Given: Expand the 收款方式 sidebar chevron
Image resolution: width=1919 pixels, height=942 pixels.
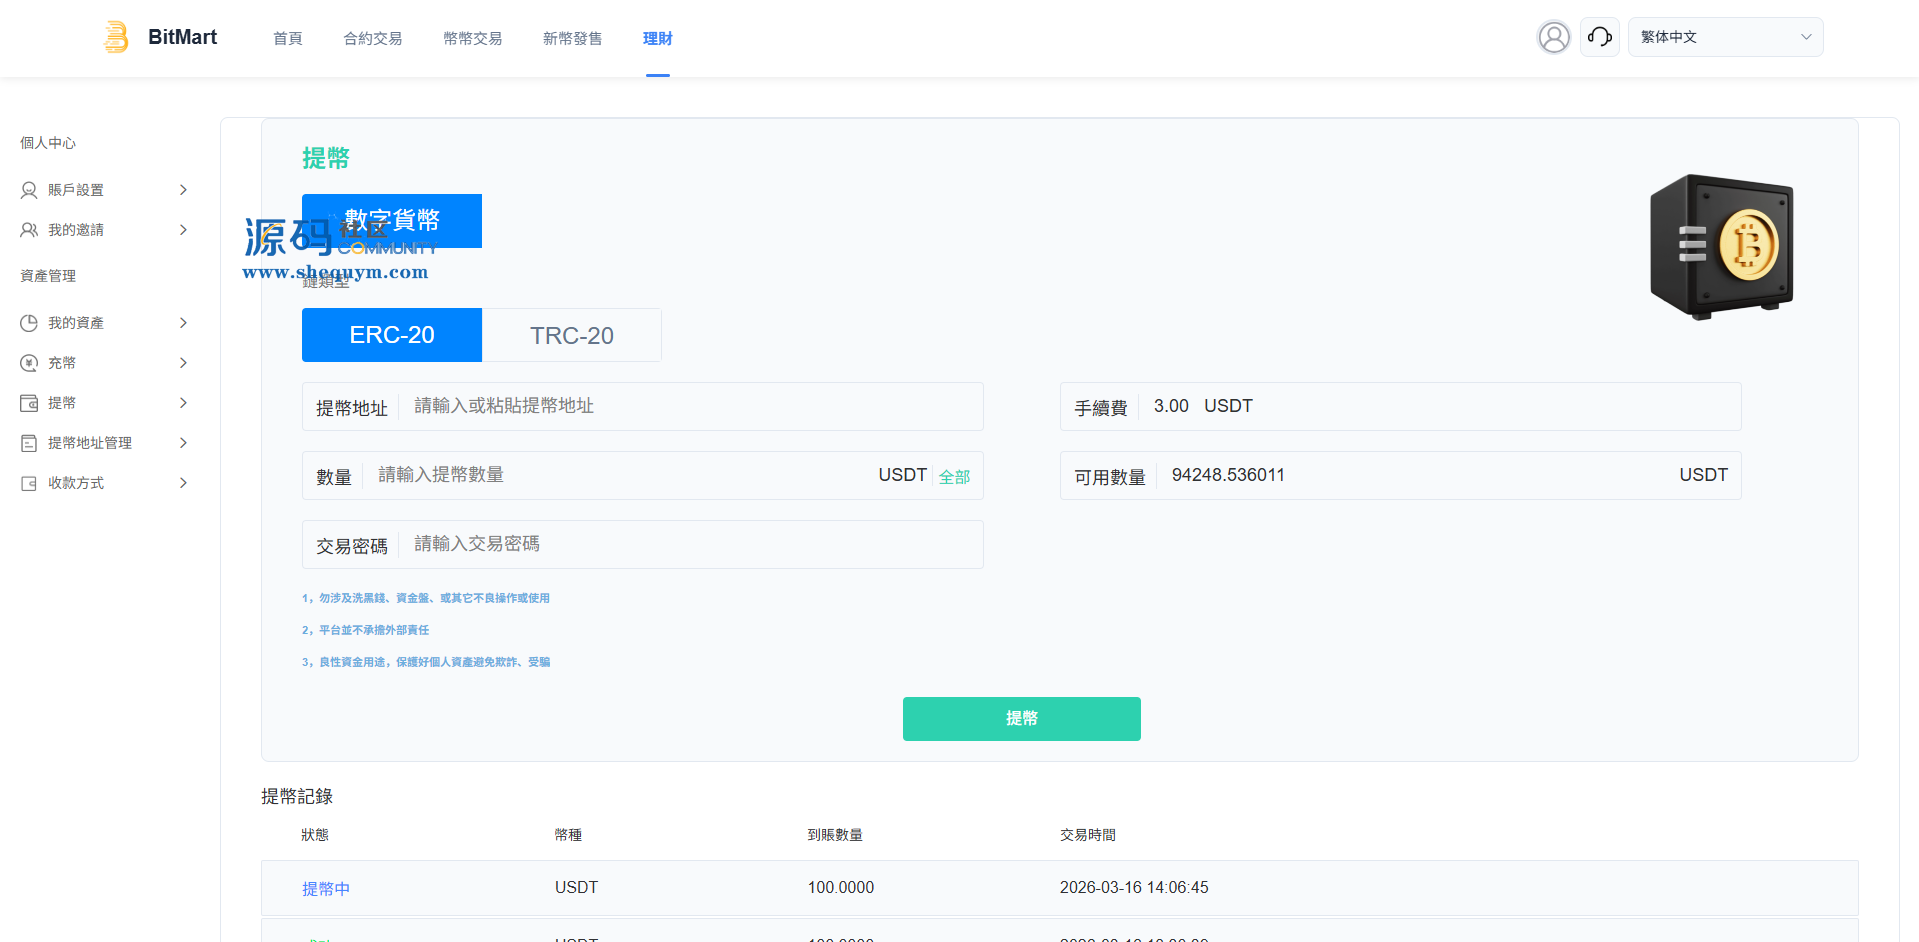Looking at the screenshot, I should click(x=183, y=483).
